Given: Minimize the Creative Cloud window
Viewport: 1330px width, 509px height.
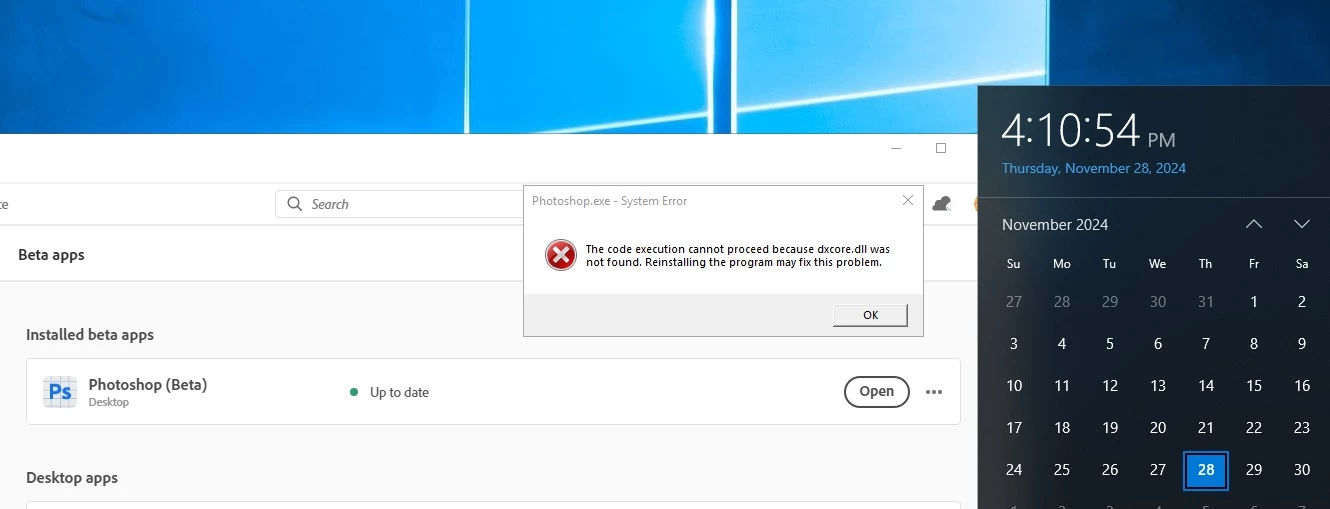Looking at the screenshot, I should pyautogui.click(x=896, y=148).
